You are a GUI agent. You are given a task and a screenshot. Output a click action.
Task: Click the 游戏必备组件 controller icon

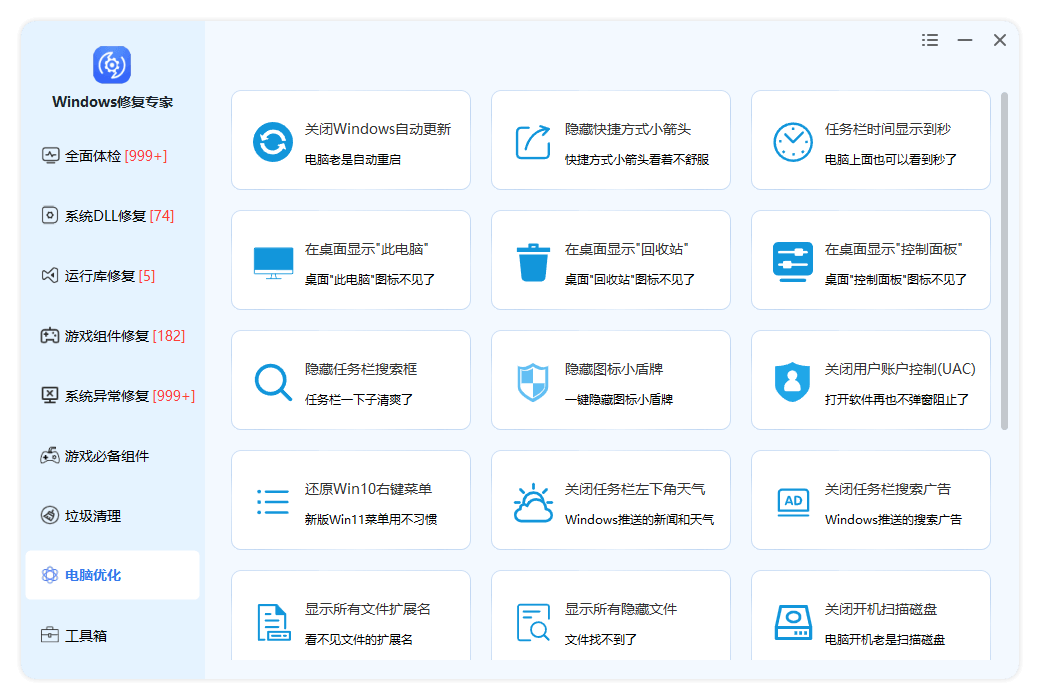coord(50,456)
